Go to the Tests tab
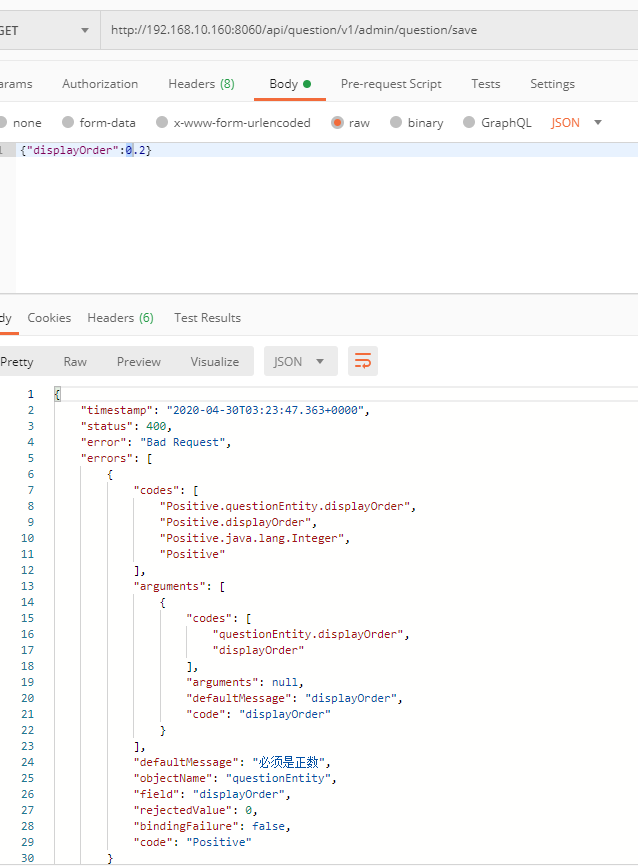 pyautogui.click(x=486, y=84)
